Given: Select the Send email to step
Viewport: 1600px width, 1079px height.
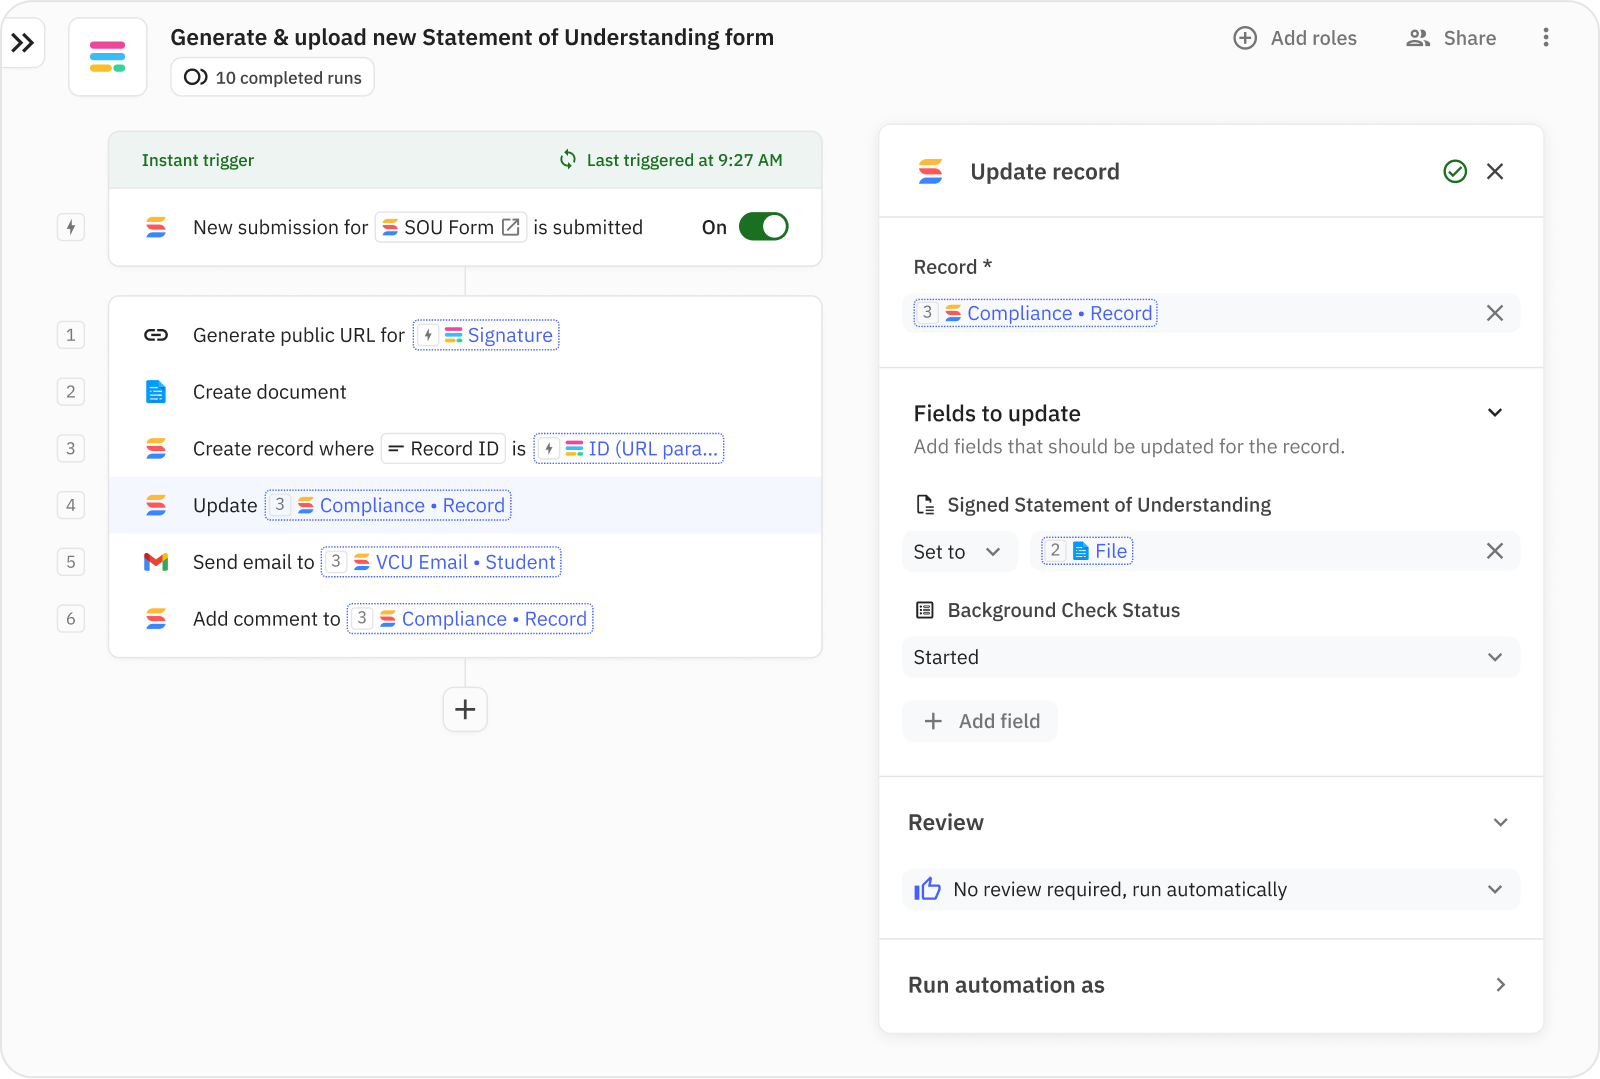Looking at the screenshot, I should (254, 562).
